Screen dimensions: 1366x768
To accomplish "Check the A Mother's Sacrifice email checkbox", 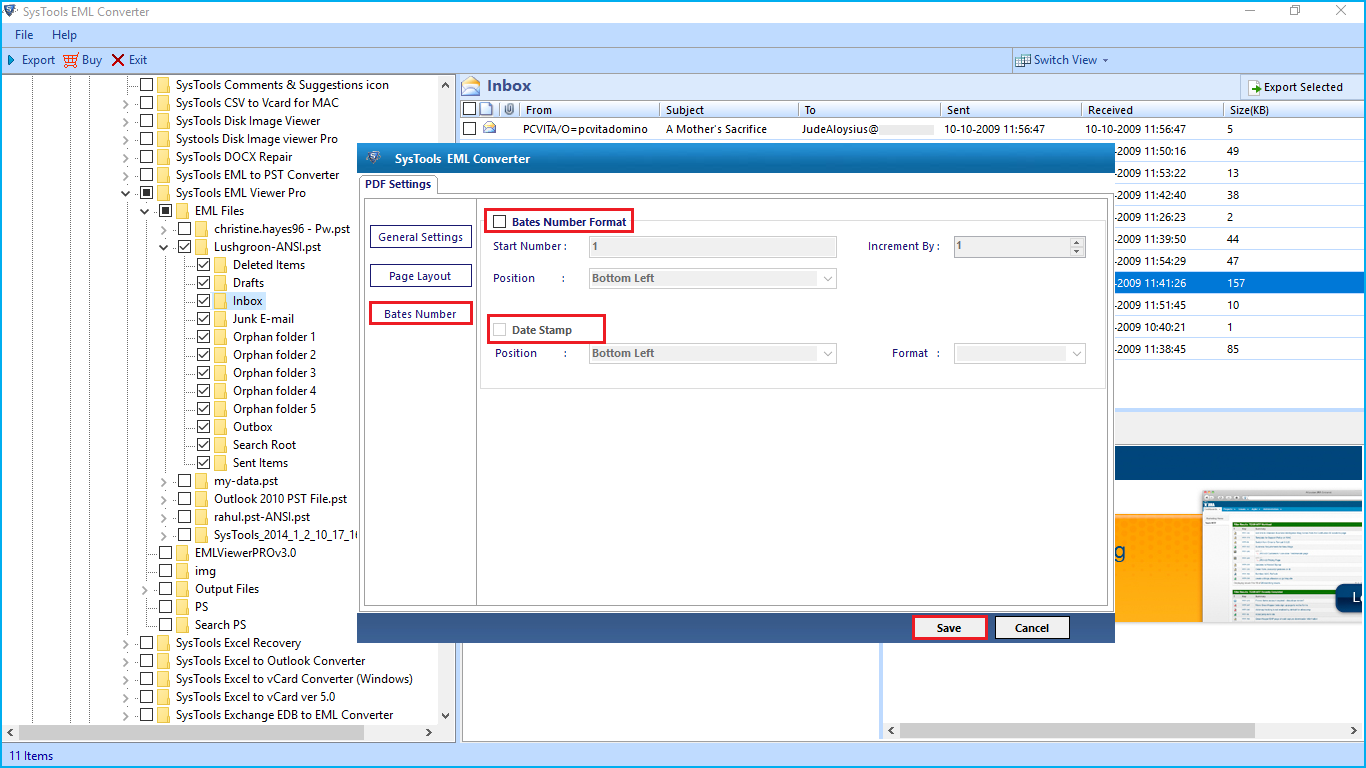I will [469, 129].
